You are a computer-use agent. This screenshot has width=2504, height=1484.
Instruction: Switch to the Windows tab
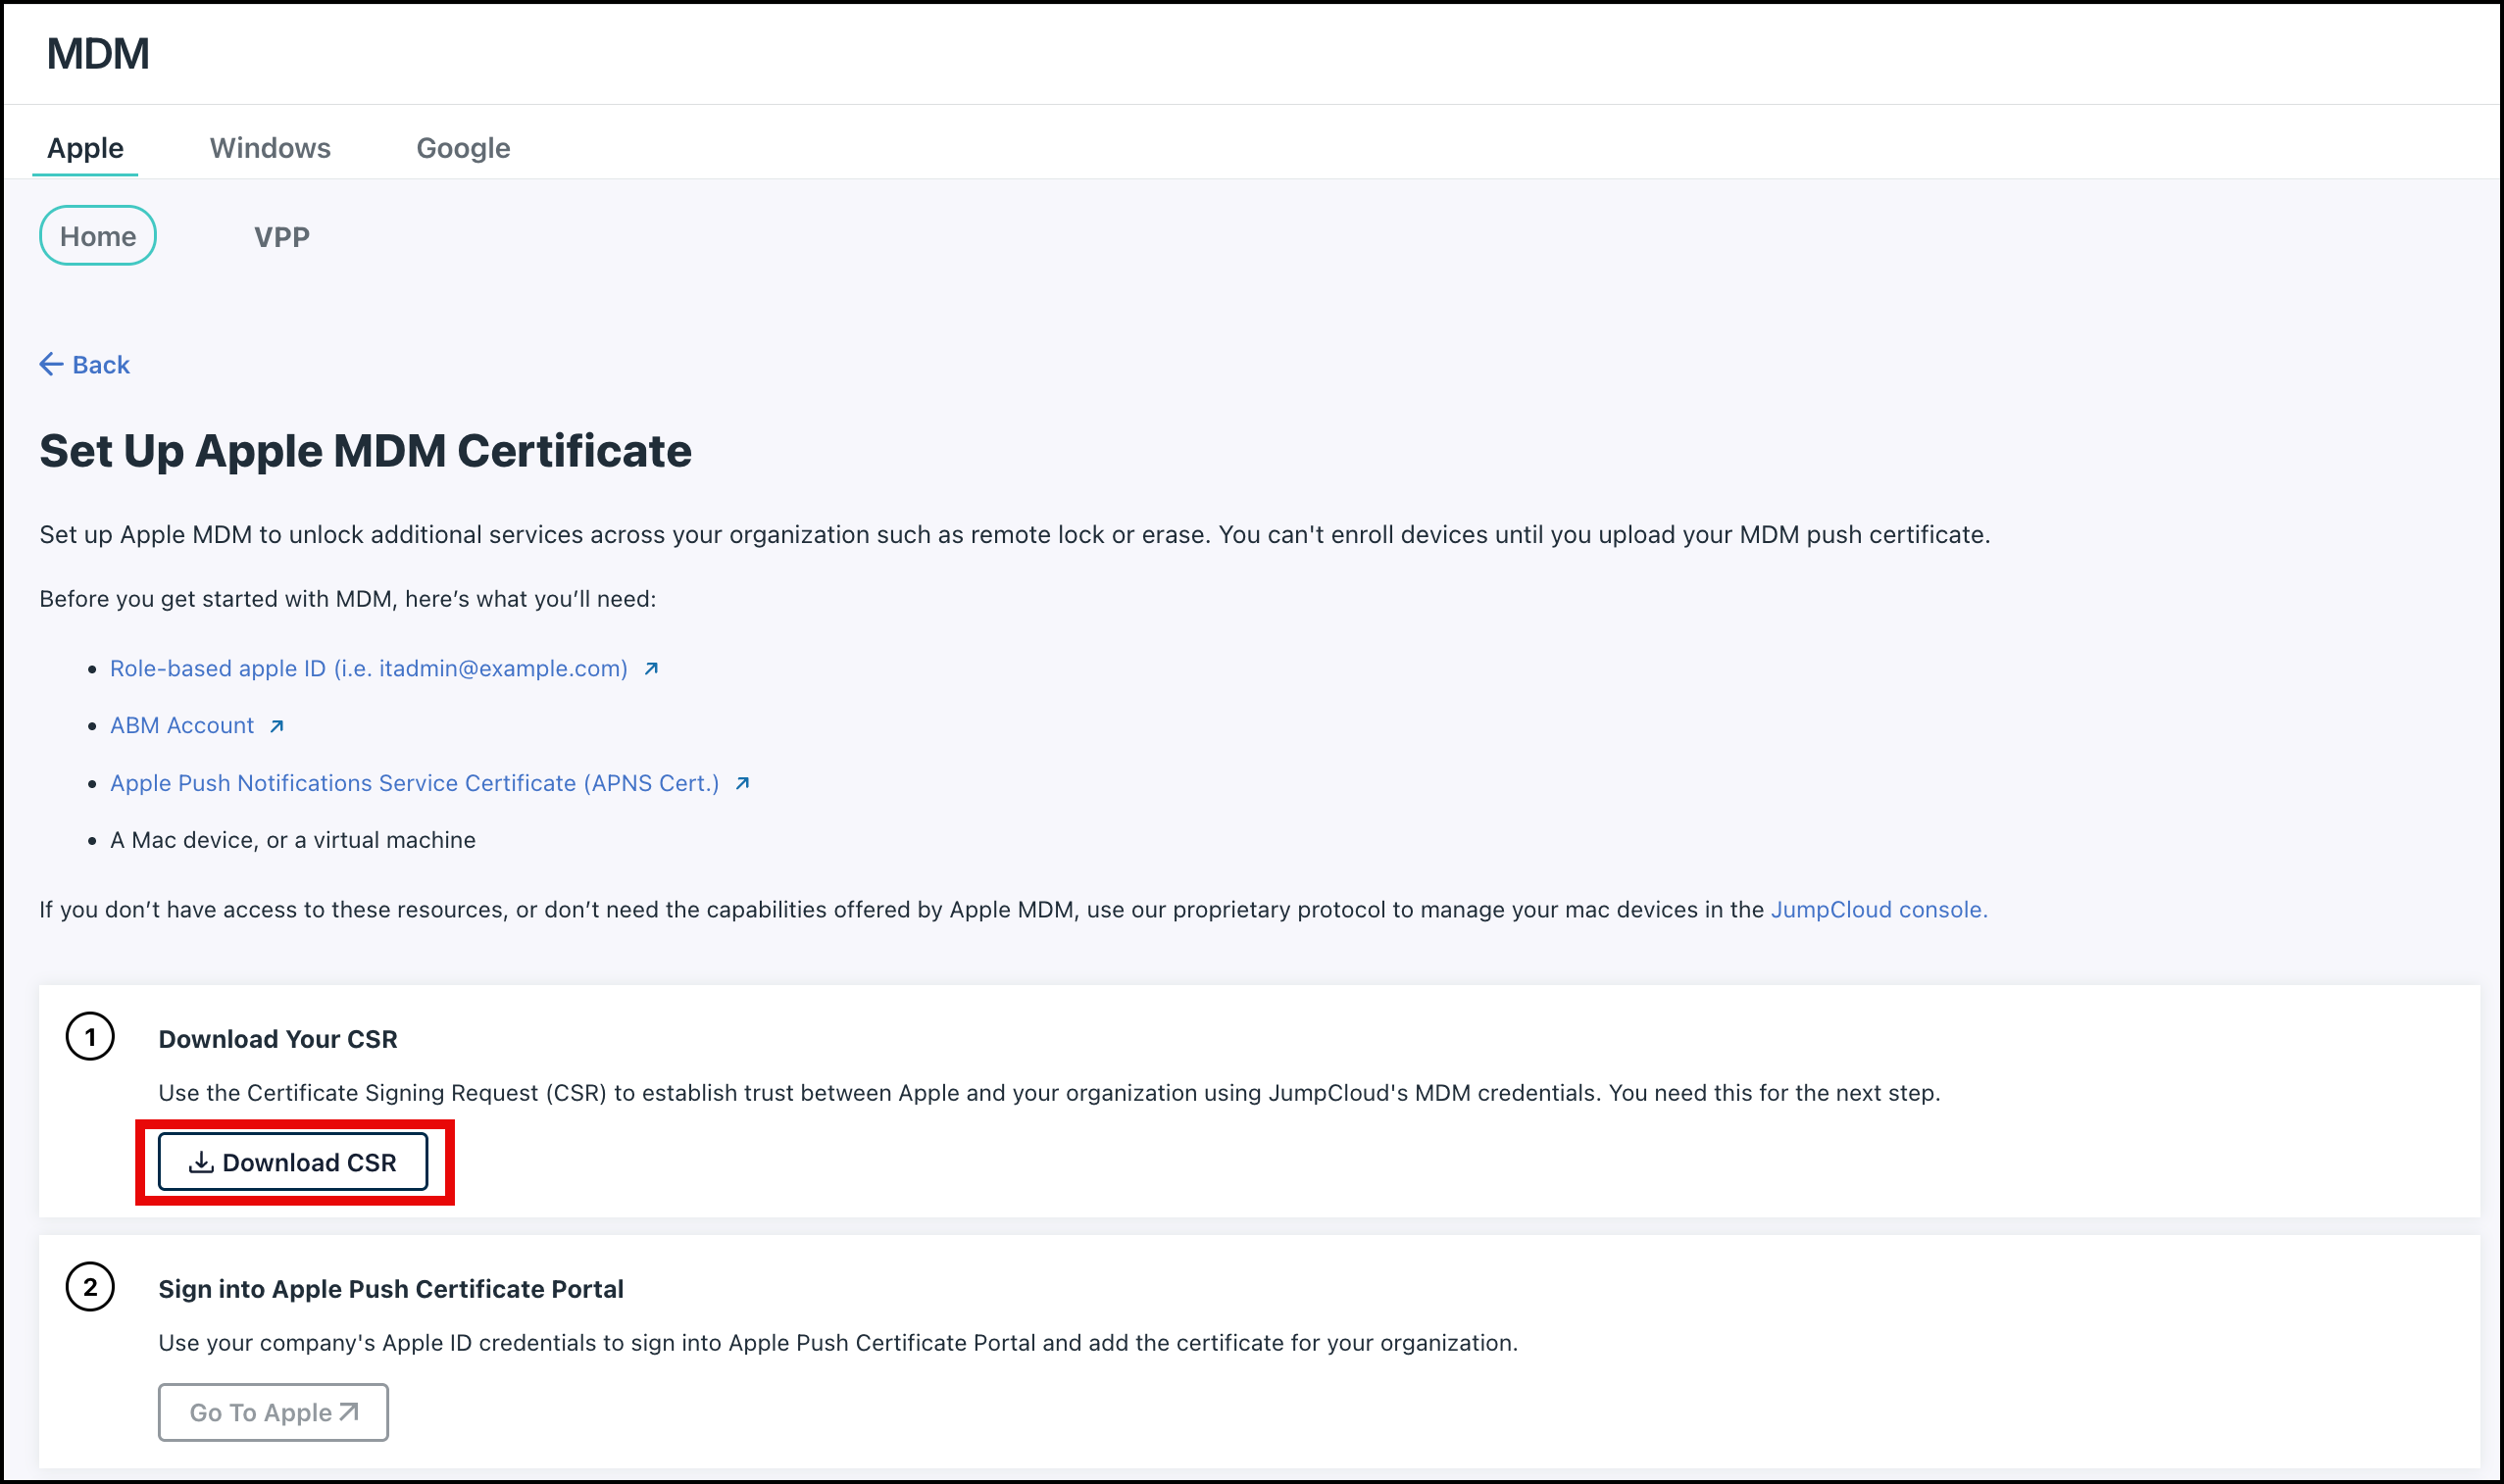click(x=270, y=147)
